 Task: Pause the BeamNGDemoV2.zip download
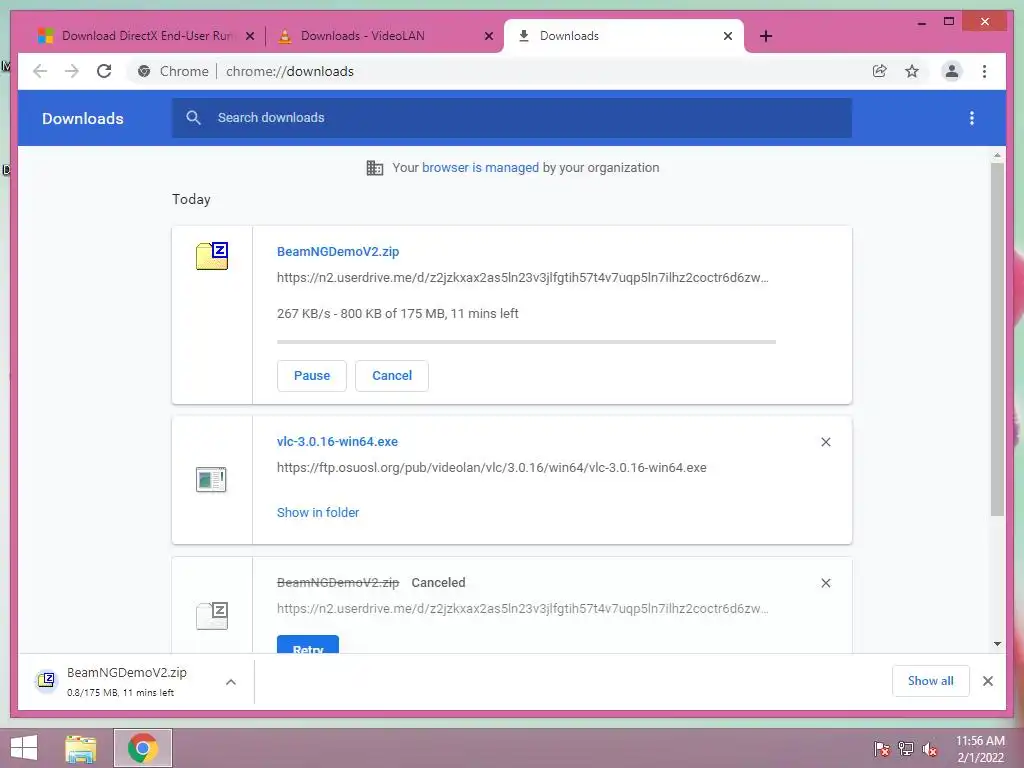click(312, 376)
